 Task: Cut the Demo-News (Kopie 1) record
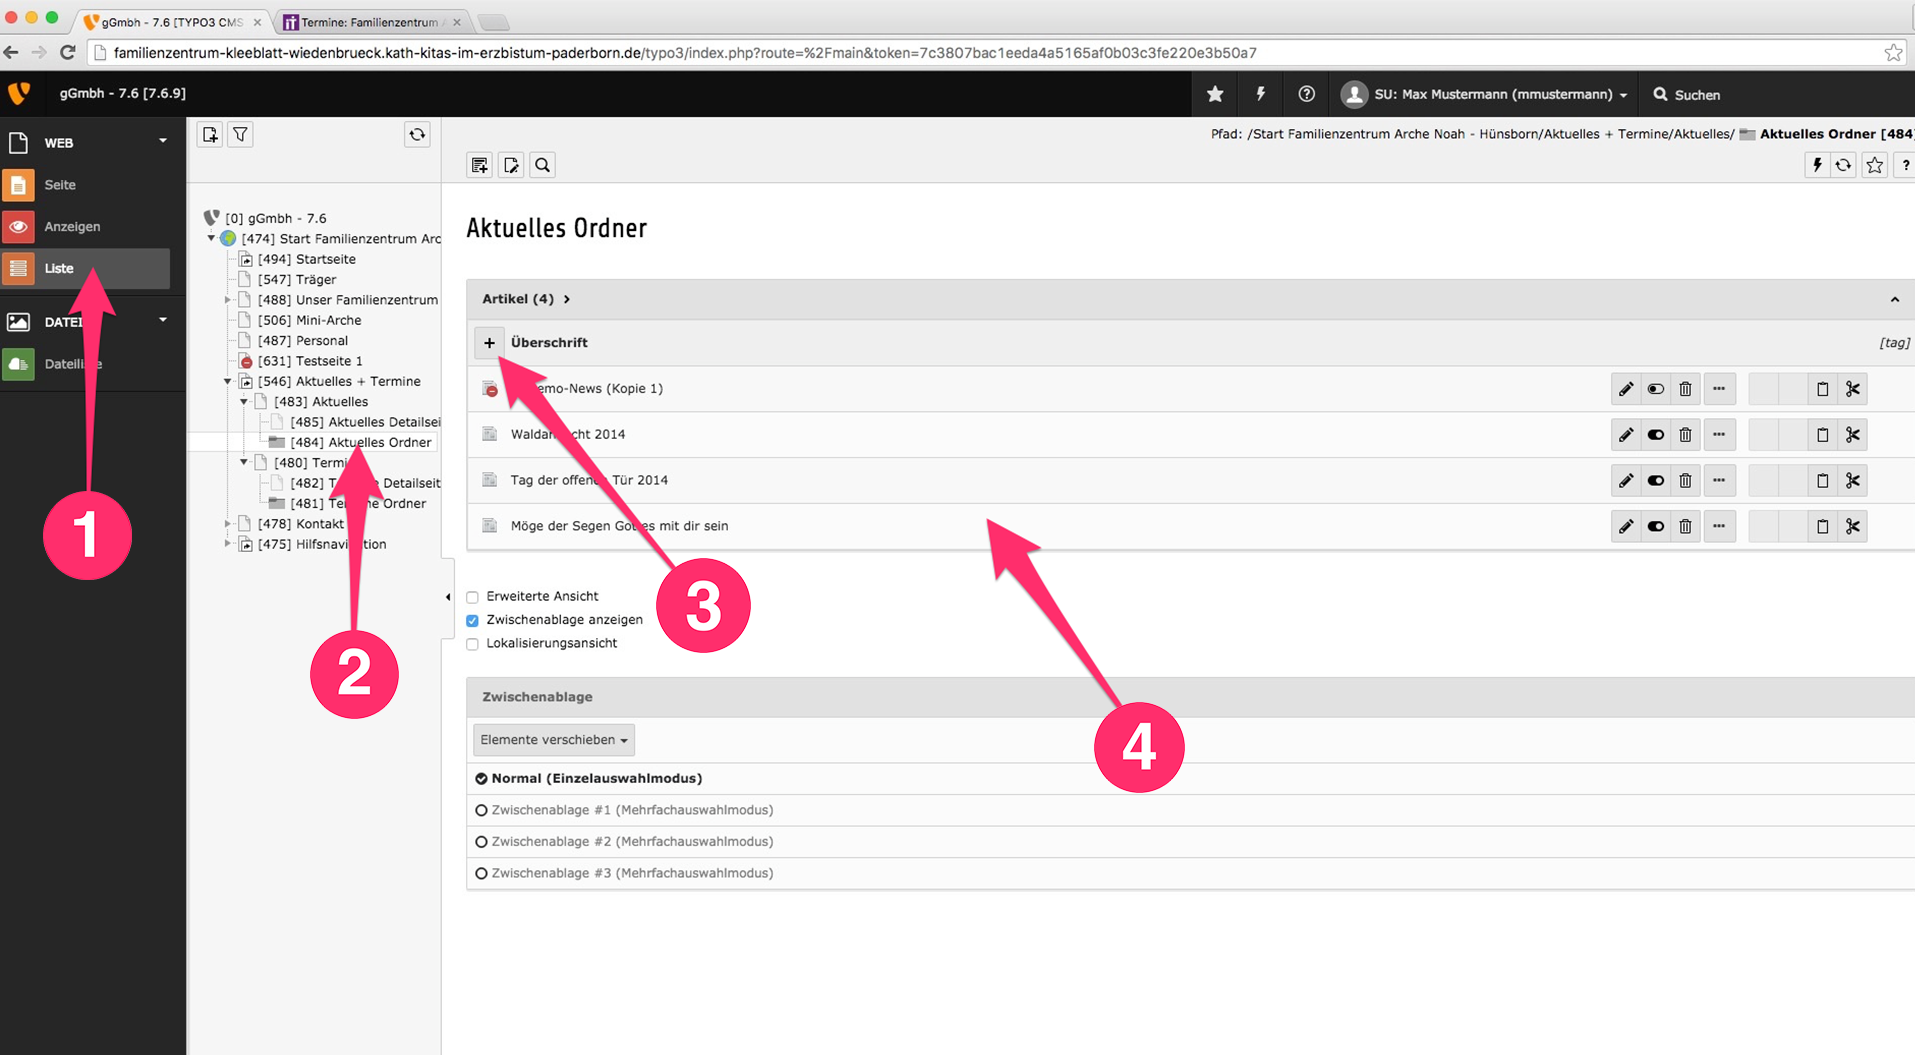[x=1853, y=389]
